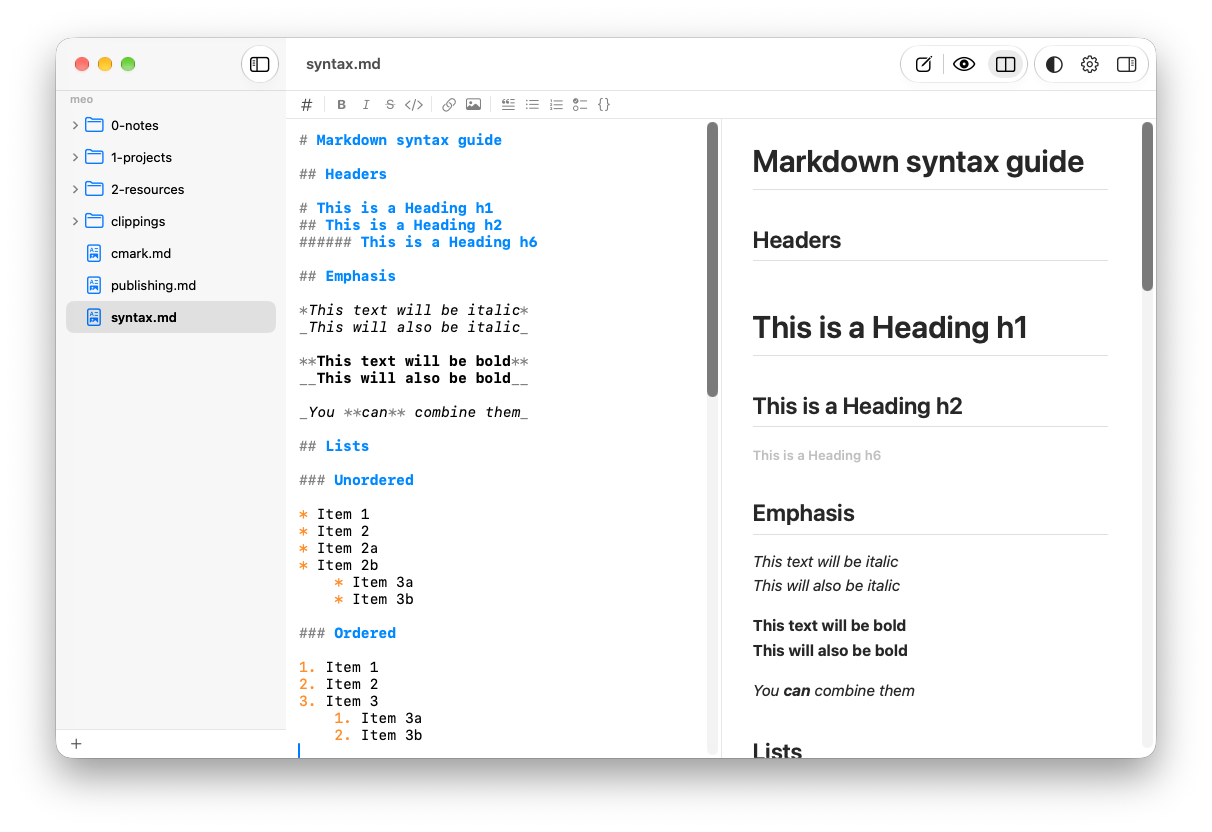Expand the 1-projects folder
The image size is (1212, 832).
pyautogui.click(x=75, y=157)
